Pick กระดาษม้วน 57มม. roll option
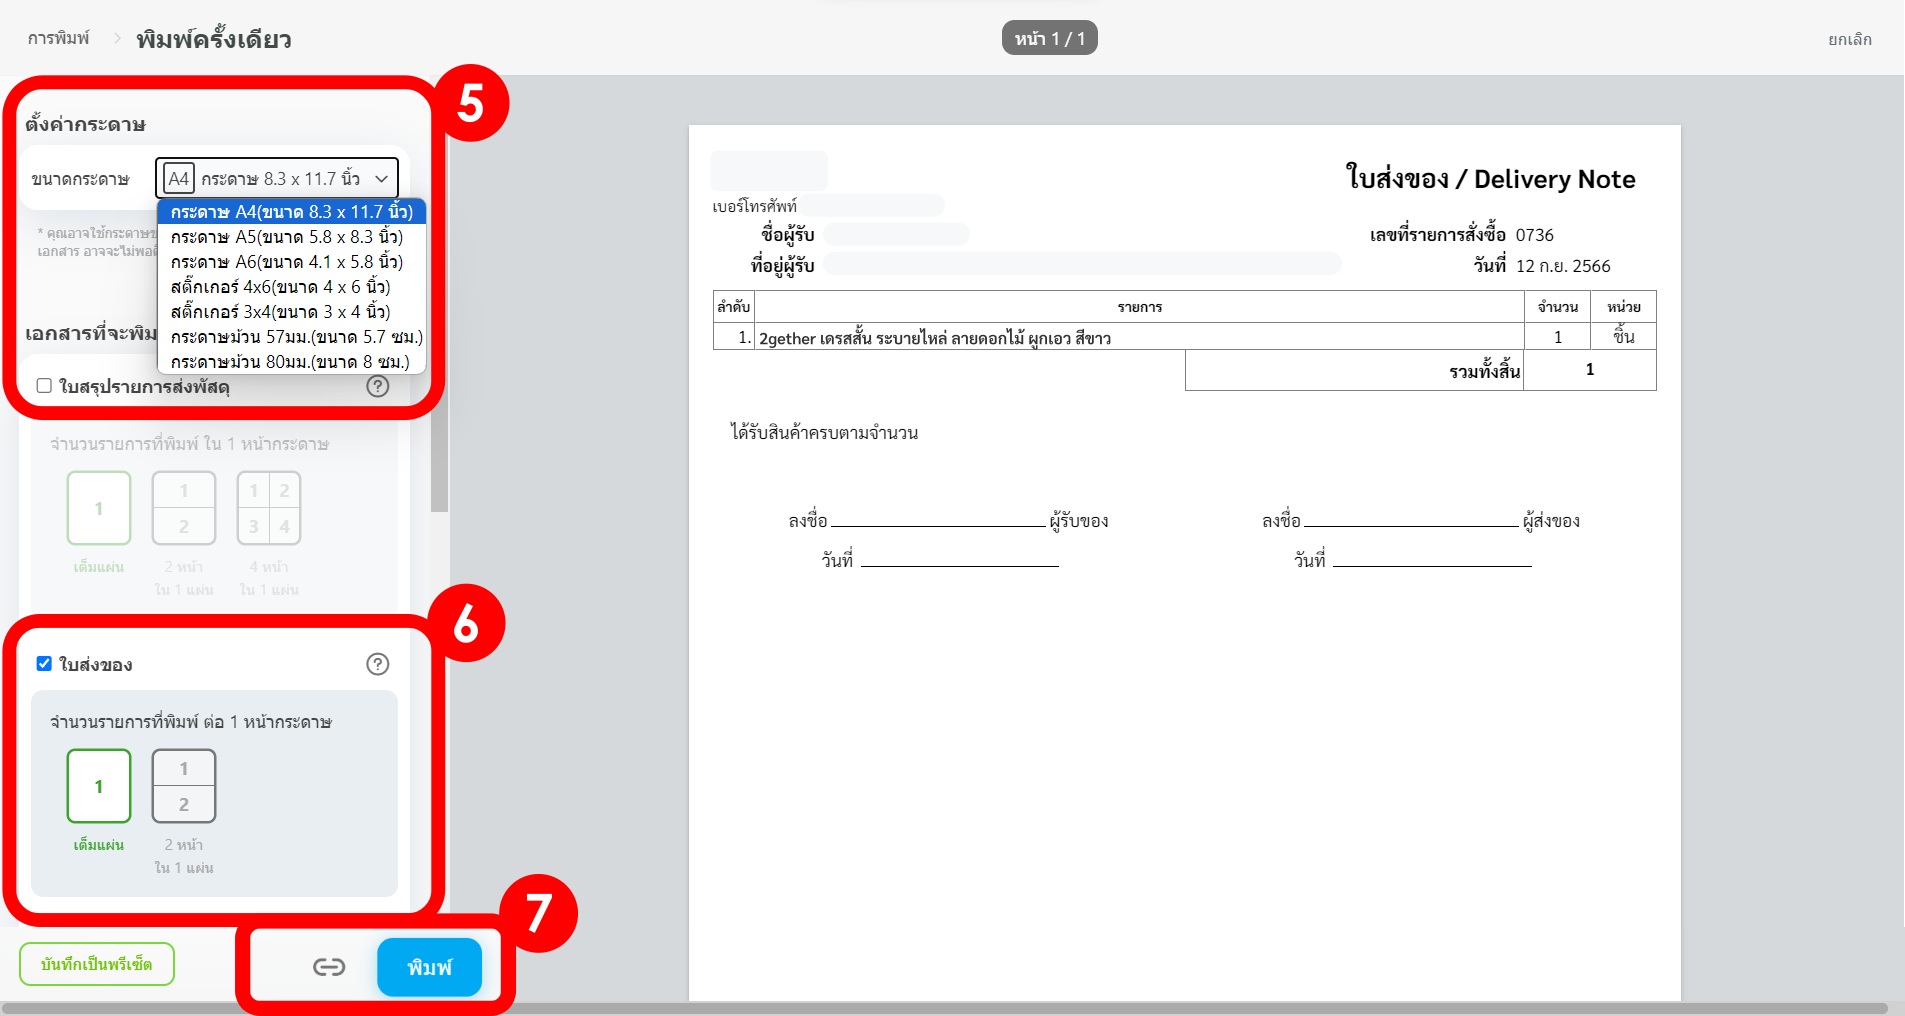The width and height of the screenshot is (1905, 1016). [296, 337]
